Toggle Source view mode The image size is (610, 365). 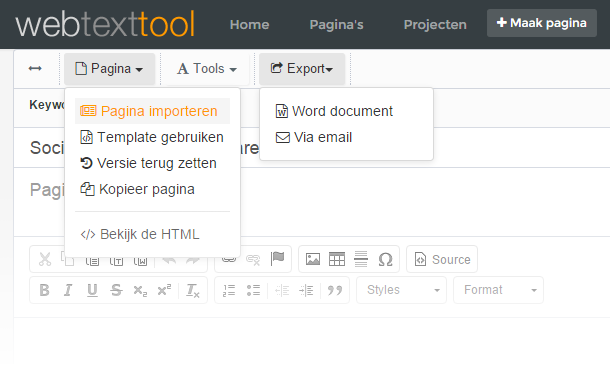[x=442, y=259]
